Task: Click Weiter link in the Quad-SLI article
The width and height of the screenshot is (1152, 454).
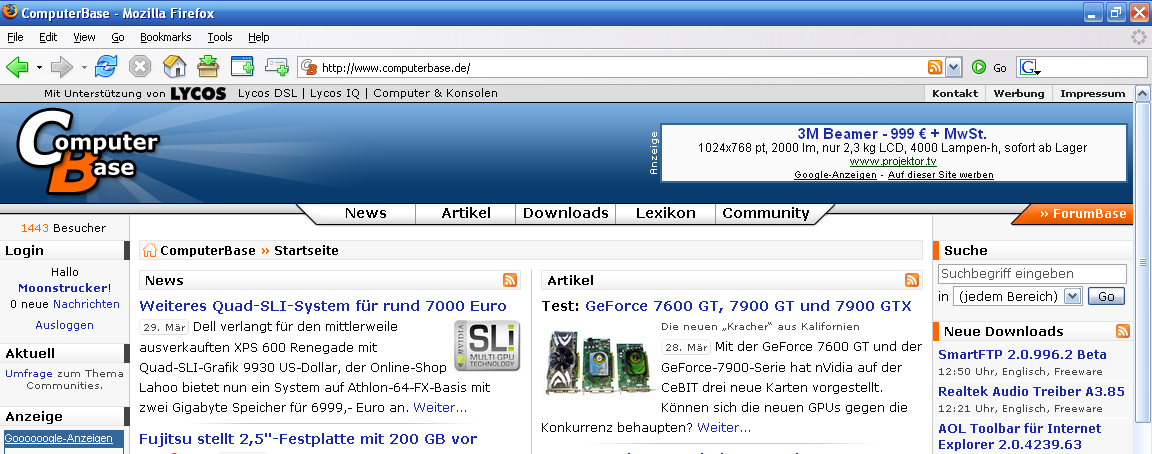Action: [x=440, y=407]
